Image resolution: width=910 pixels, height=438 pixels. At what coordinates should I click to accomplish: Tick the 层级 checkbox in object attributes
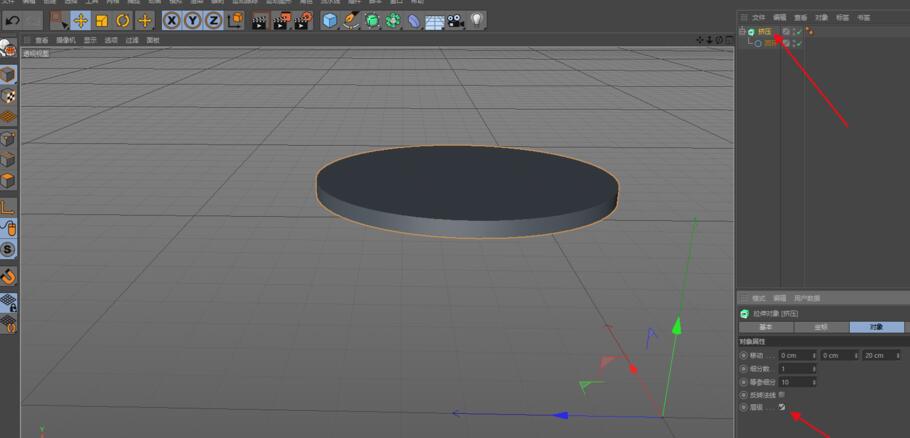pyautogui.click(x=782, y=408)
